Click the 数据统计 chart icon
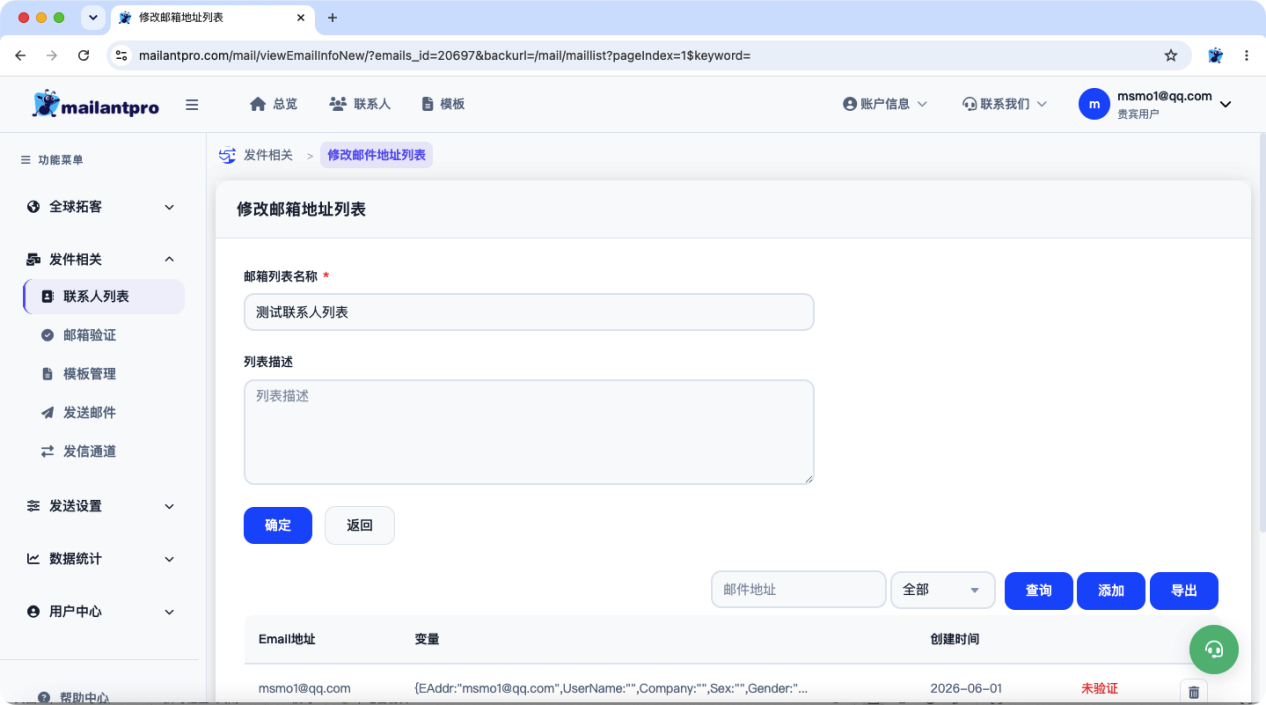Screen dimensions: 1266x705 [33, 559]
